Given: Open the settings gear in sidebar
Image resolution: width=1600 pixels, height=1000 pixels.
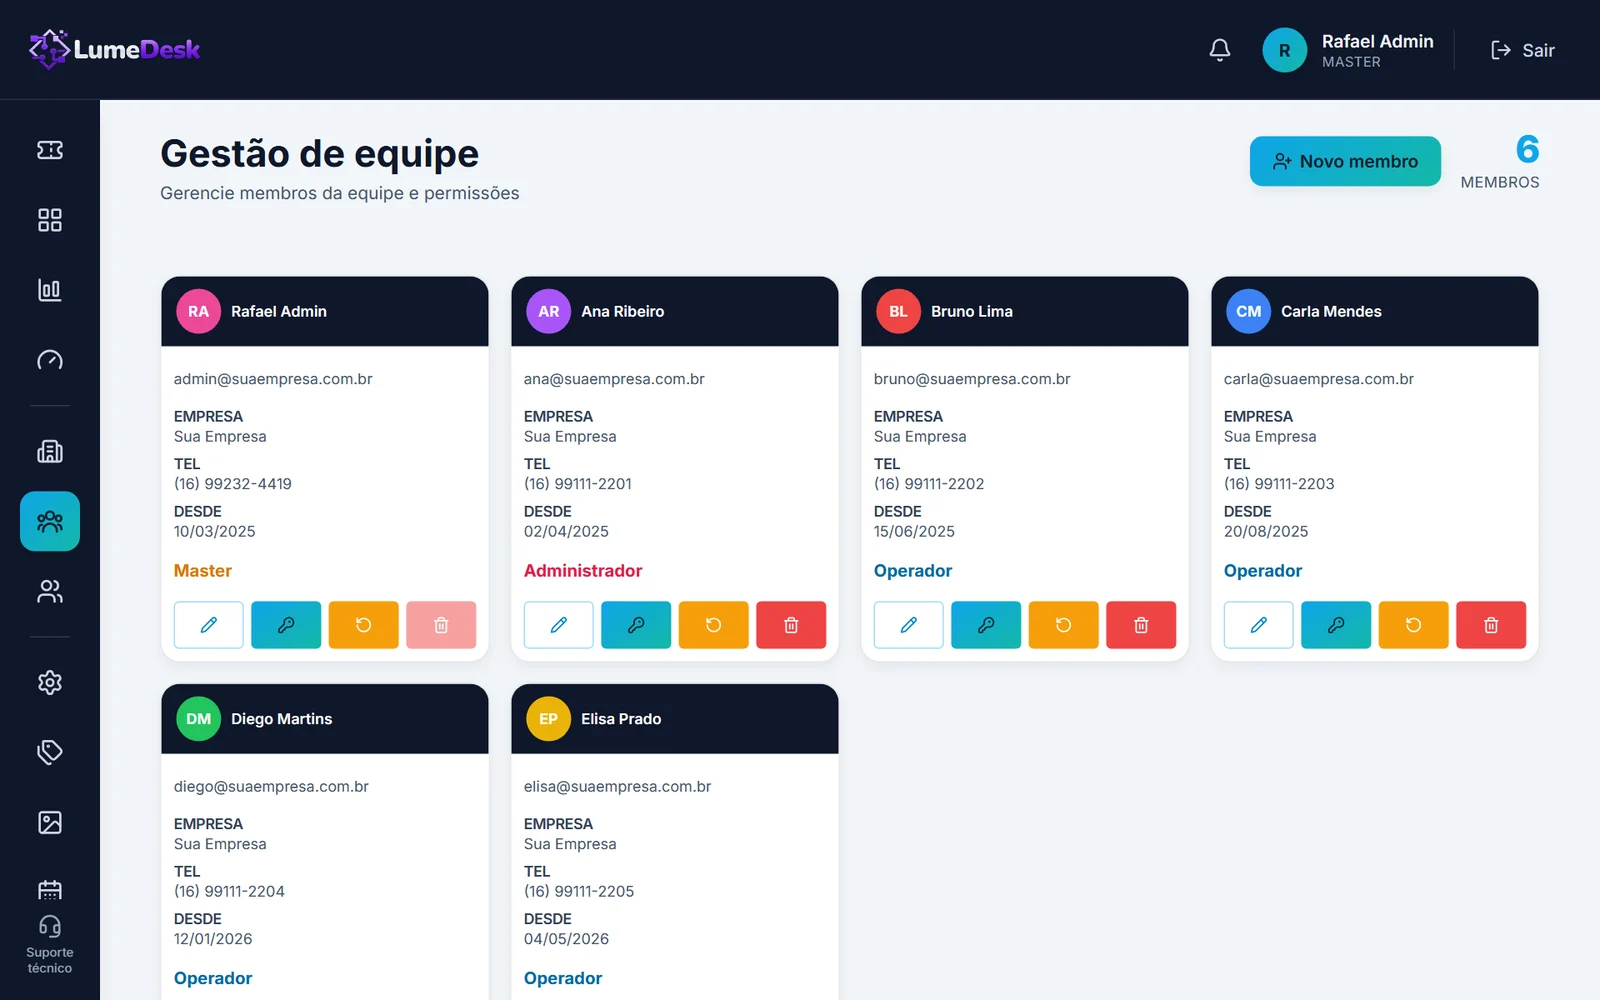Looking at the screenshot, I should click(x=50, y=682).
